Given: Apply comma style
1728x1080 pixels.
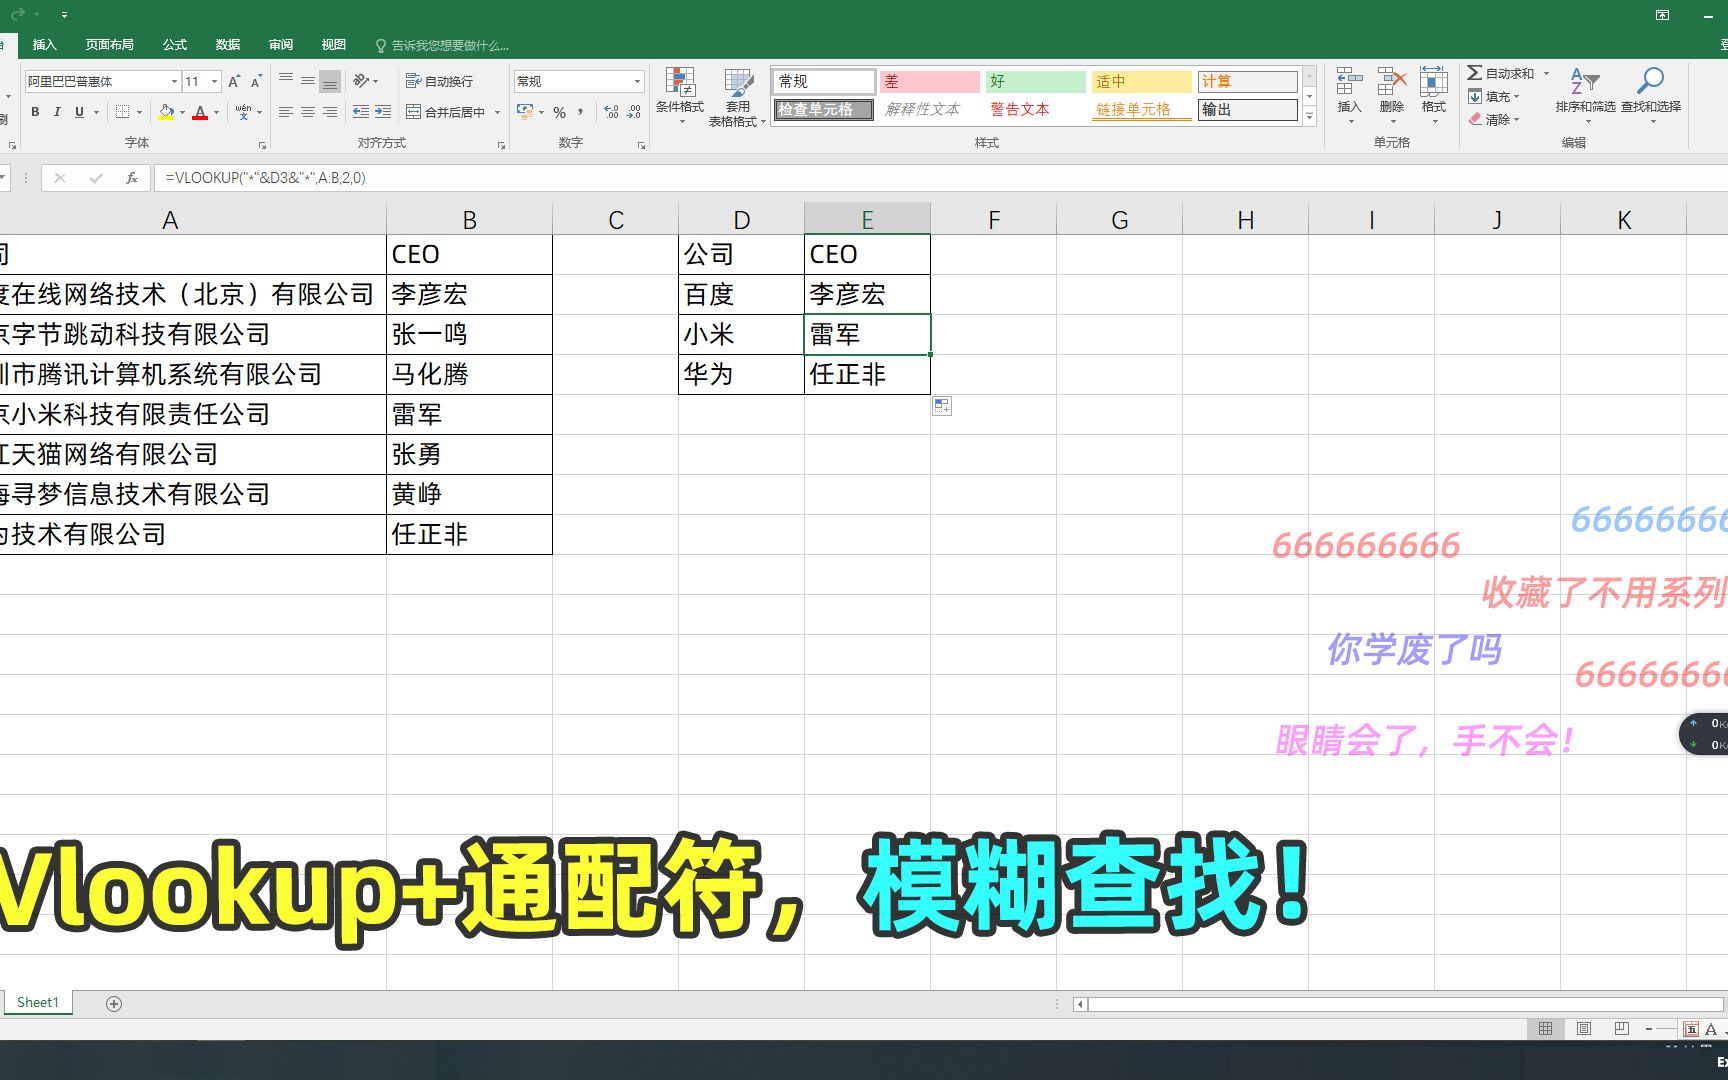Looking at the screenshot, I should coord(581,112).
